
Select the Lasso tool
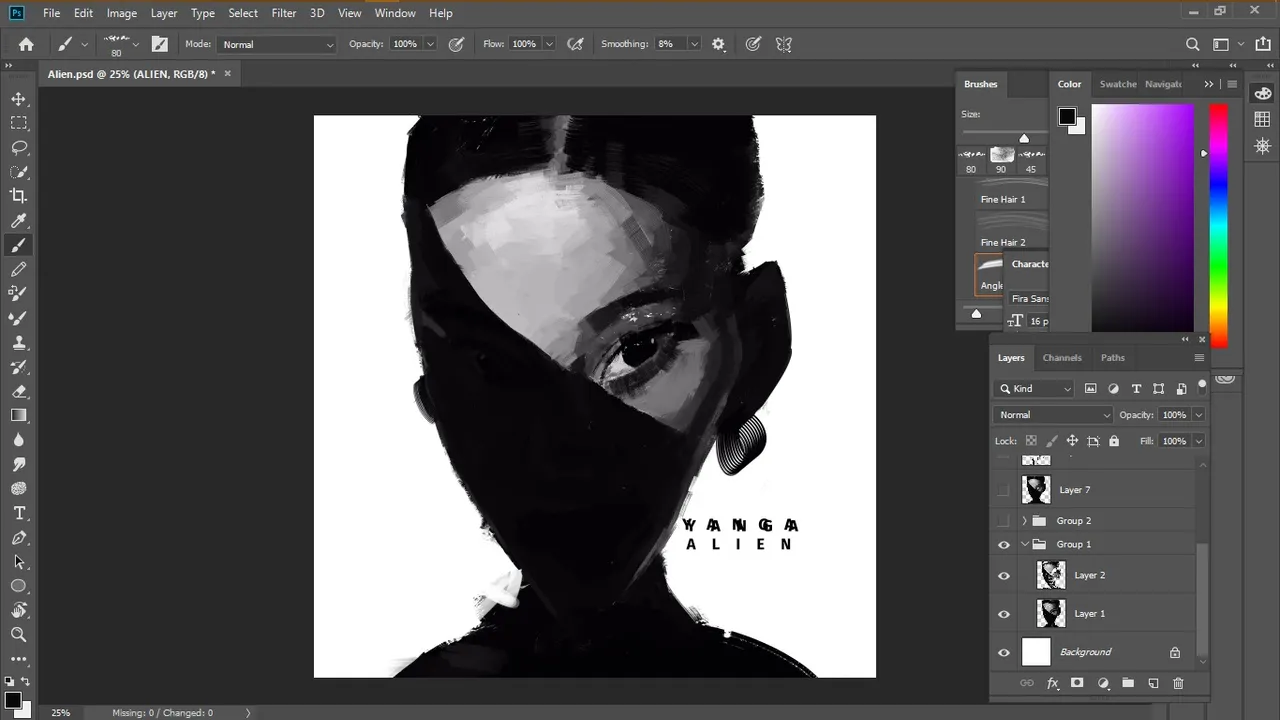point(19,148)
